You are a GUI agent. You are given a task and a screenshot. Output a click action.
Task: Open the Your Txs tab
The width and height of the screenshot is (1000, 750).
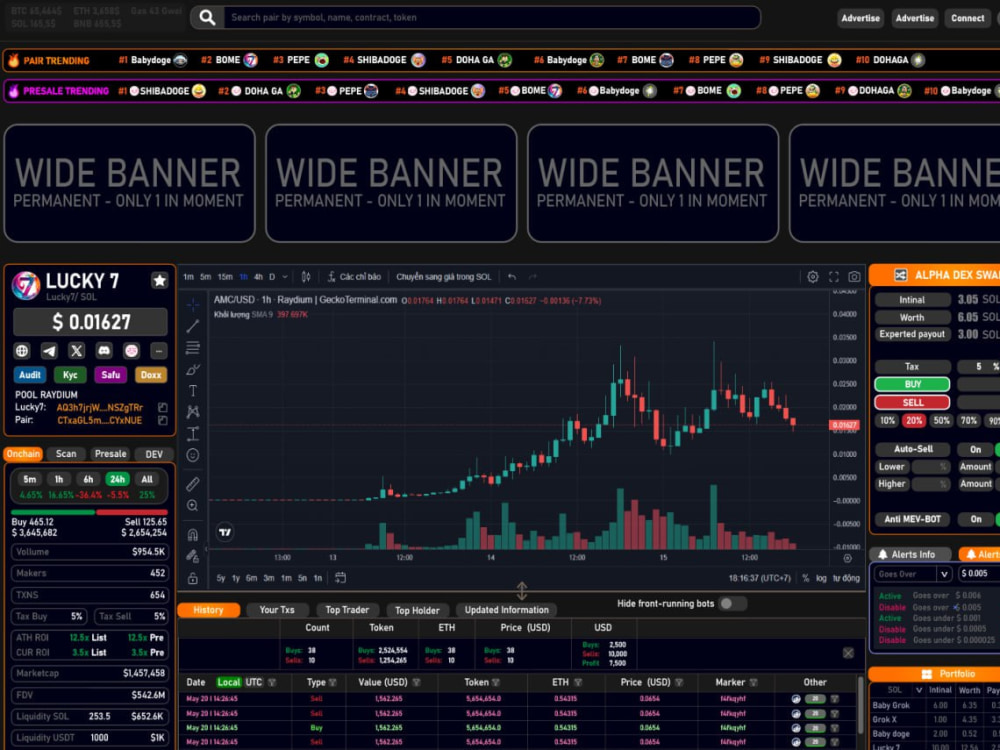(x=277, y=610)
